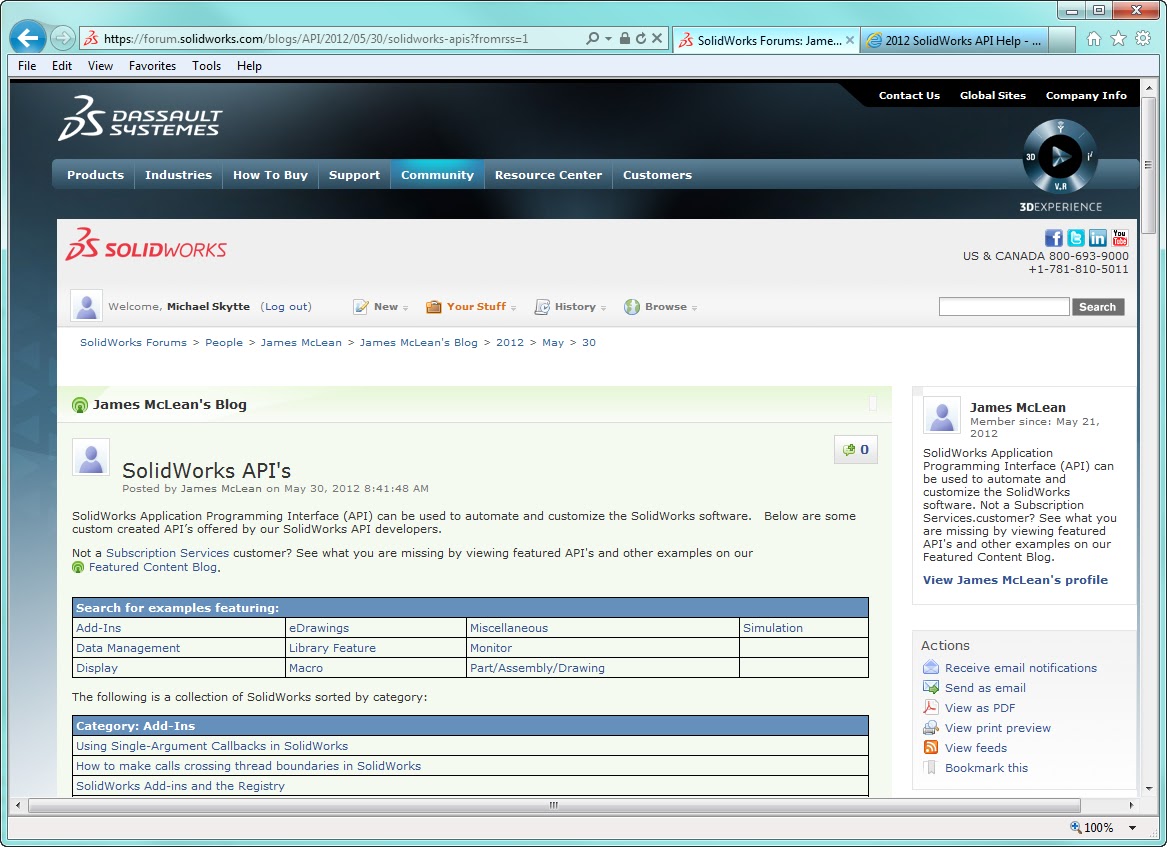Click the blog feed icon beside James McLean's Blog
Viewport: 1167px width, 847px height.
80,405
